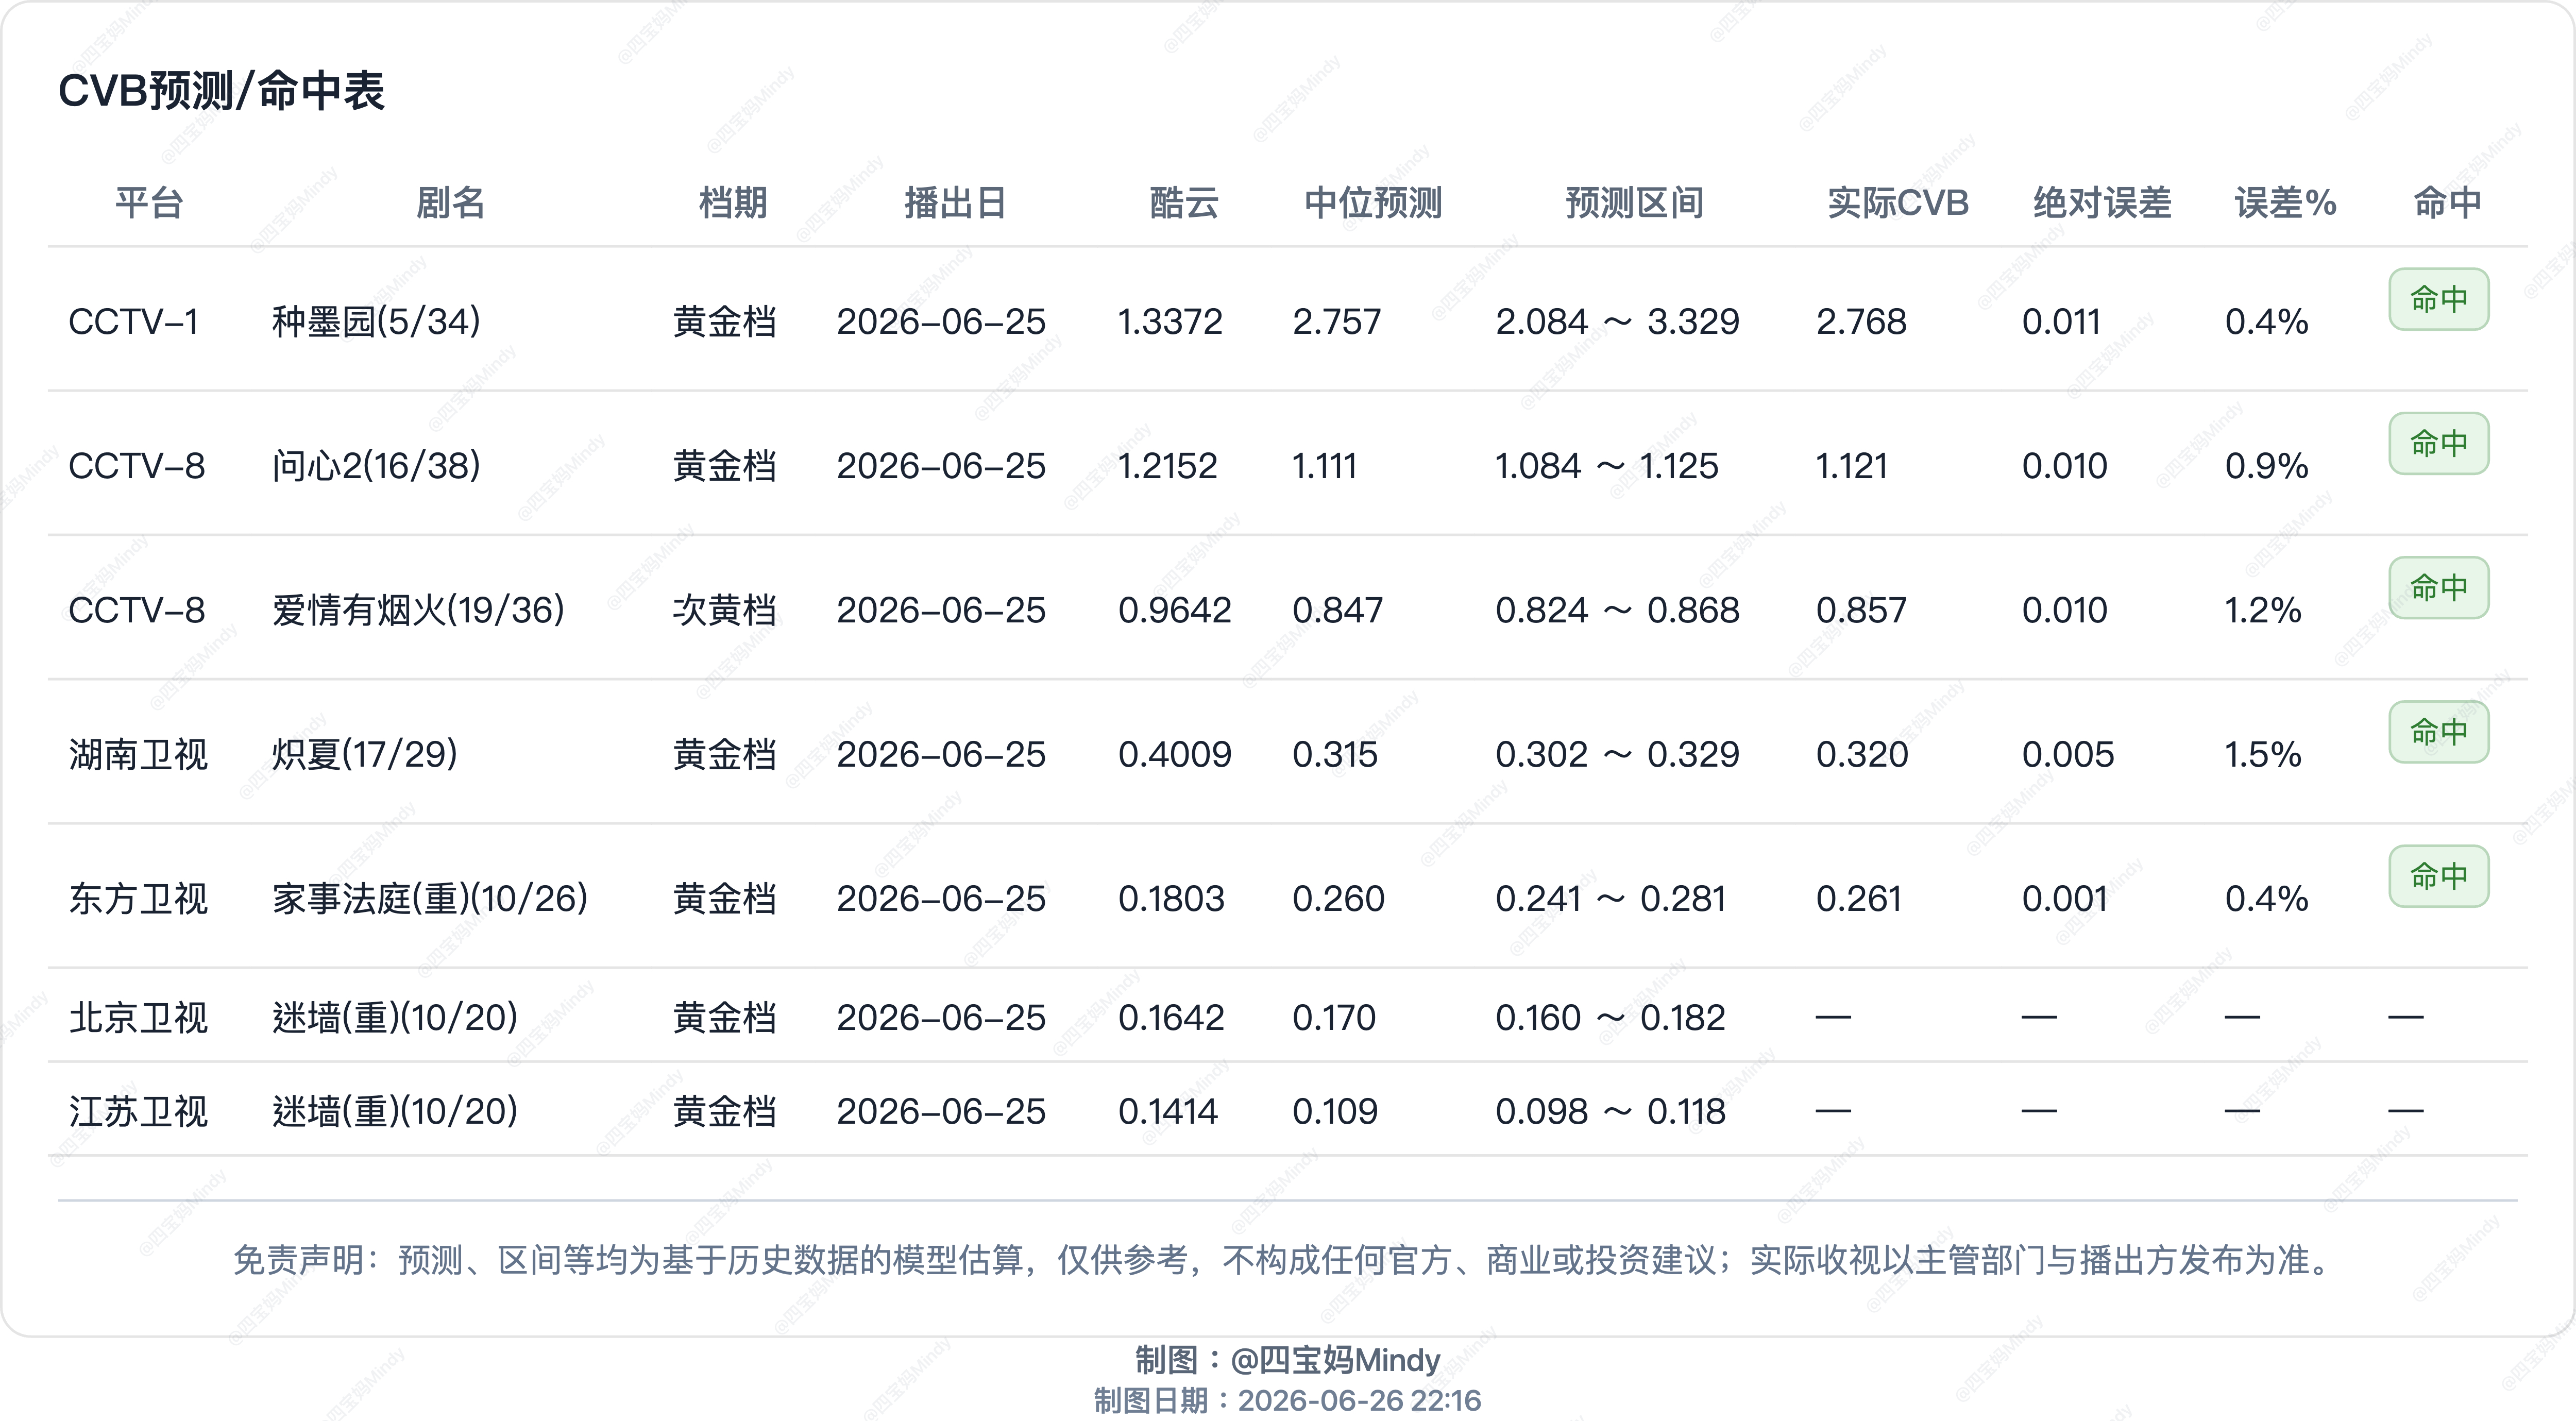Click the 绝对误差 column header
Image resolution: width=2576 pixels, height=1421 pixels.
click(2102, 203)
